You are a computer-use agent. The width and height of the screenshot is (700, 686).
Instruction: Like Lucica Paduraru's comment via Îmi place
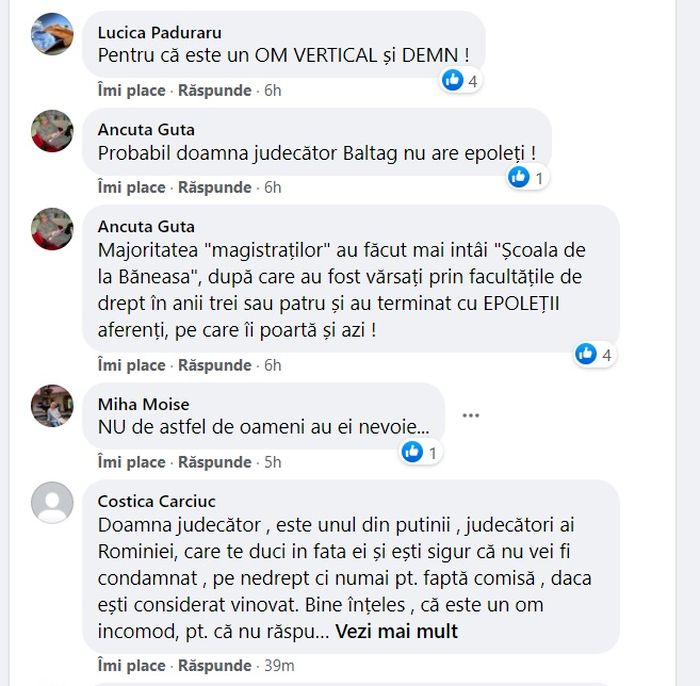(132, 91)
